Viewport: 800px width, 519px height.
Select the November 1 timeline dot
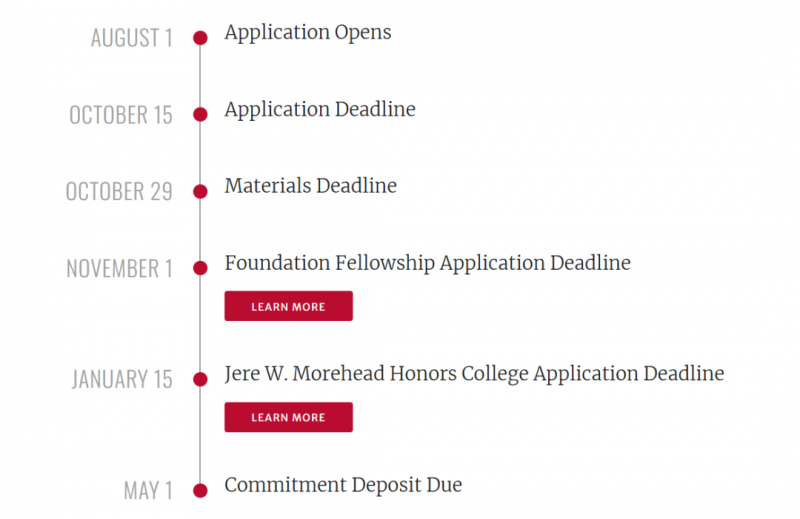click(200, 268)
